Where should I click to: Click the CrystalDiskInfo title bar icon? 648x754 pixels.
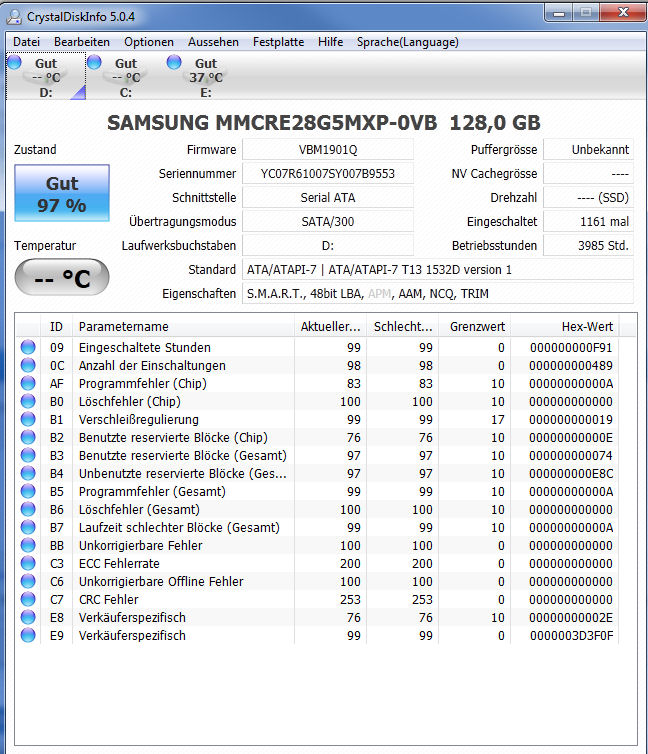click(x=13, y=17)
